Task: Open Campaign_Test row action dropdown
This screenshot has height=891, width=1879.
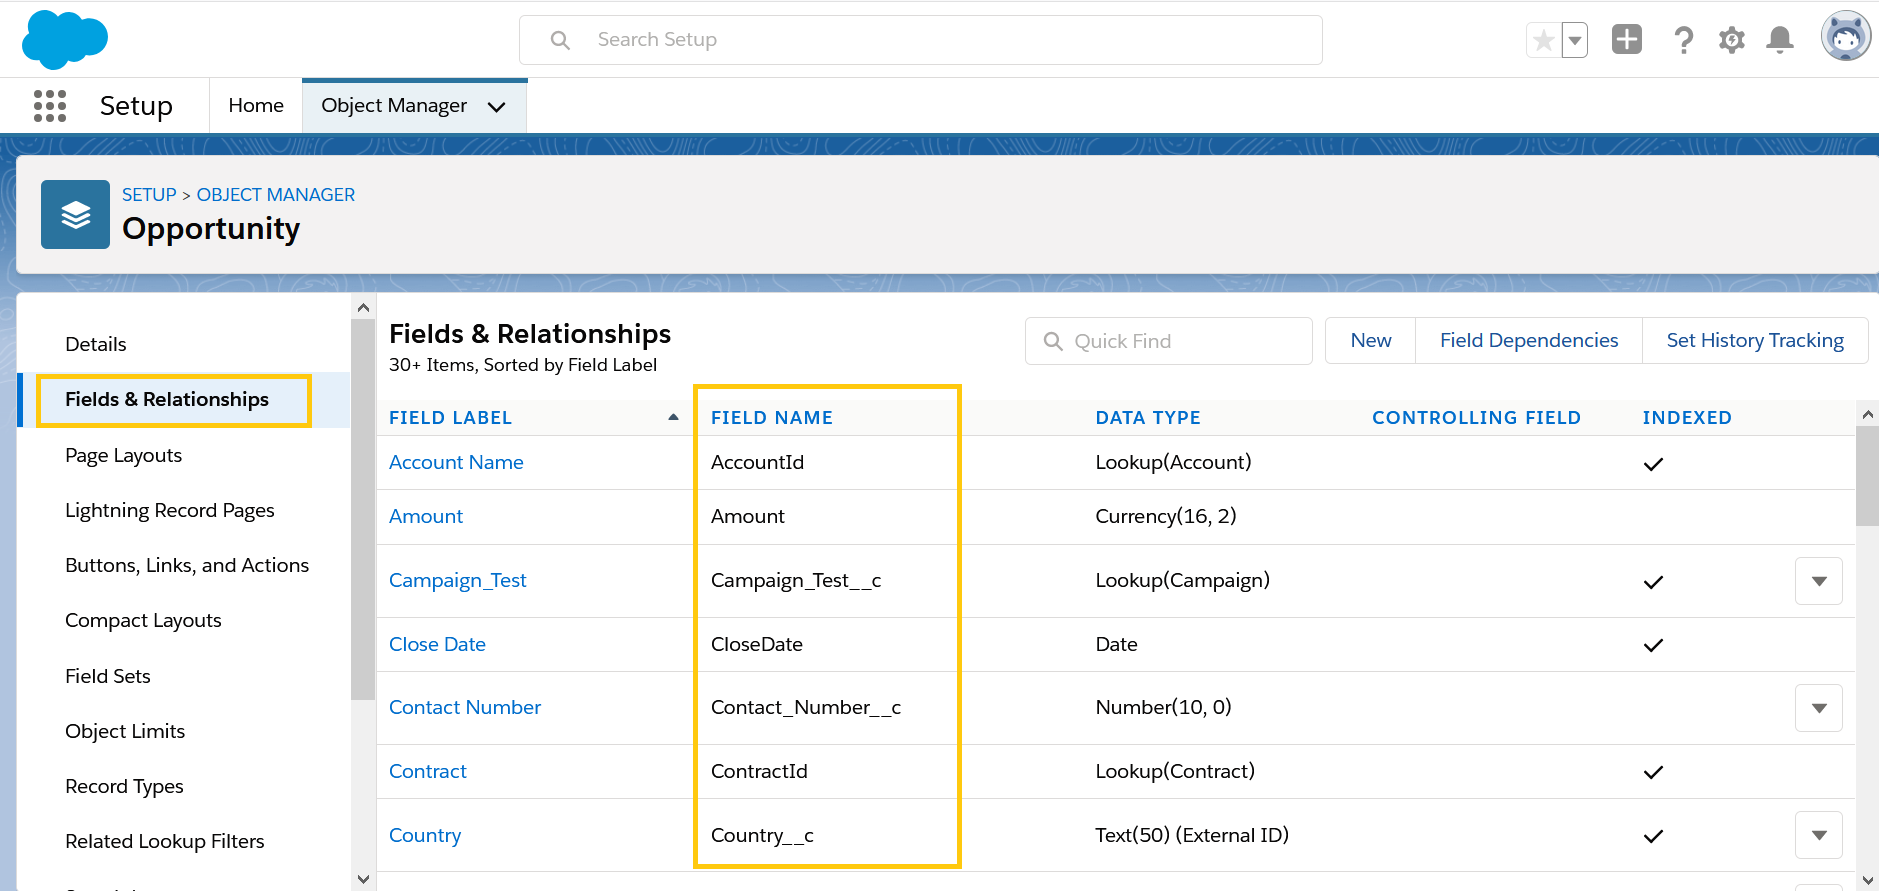Action: (x=1818, y=581)
